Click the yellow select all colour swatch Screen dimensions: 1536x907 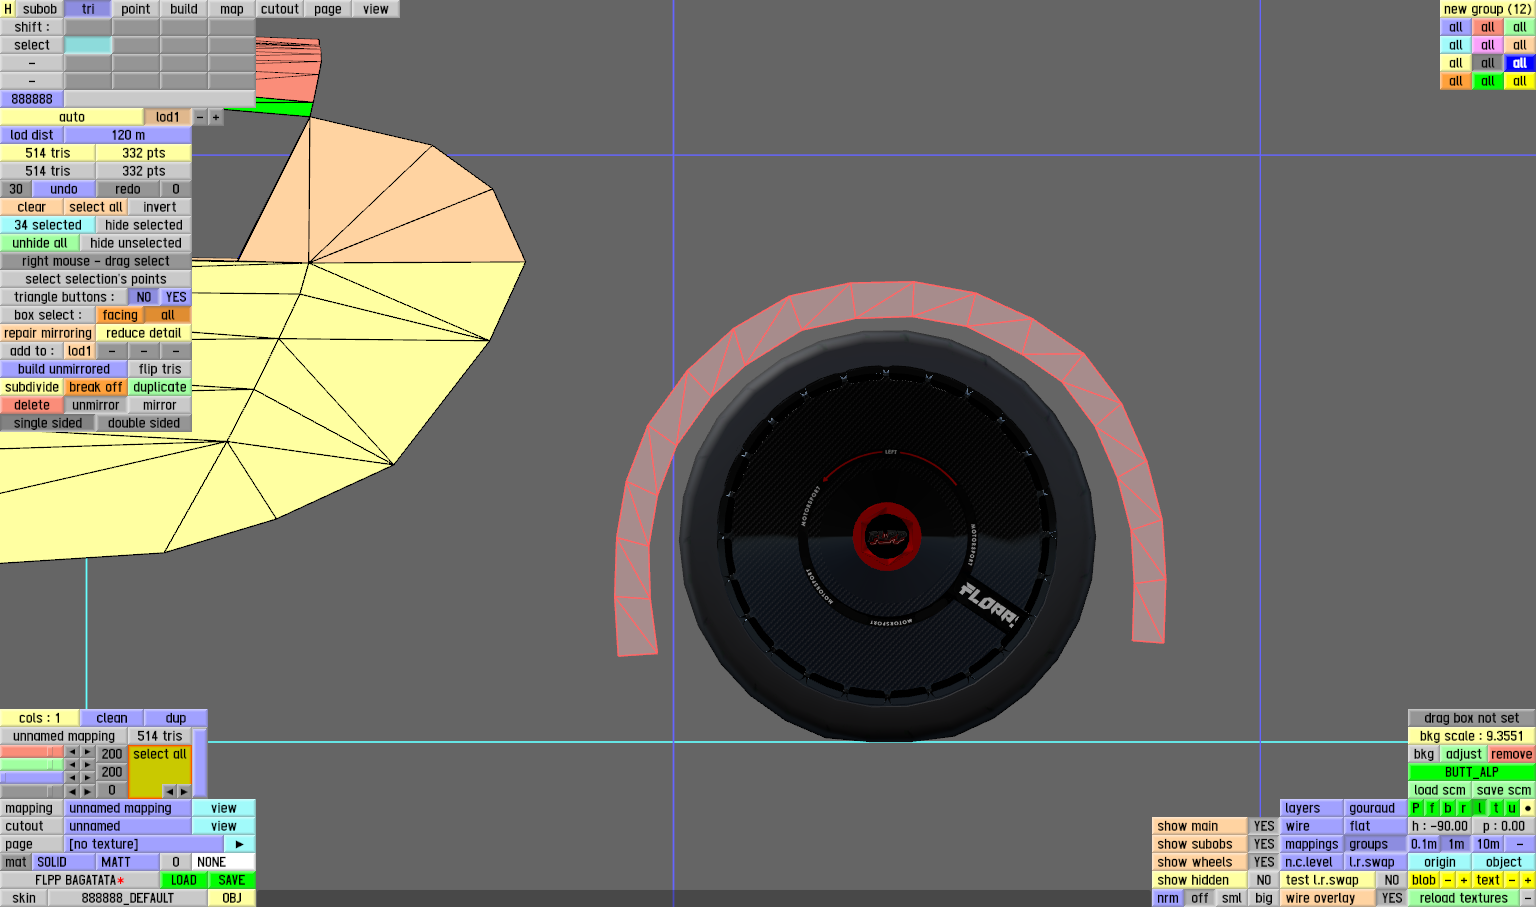(160, 771)
